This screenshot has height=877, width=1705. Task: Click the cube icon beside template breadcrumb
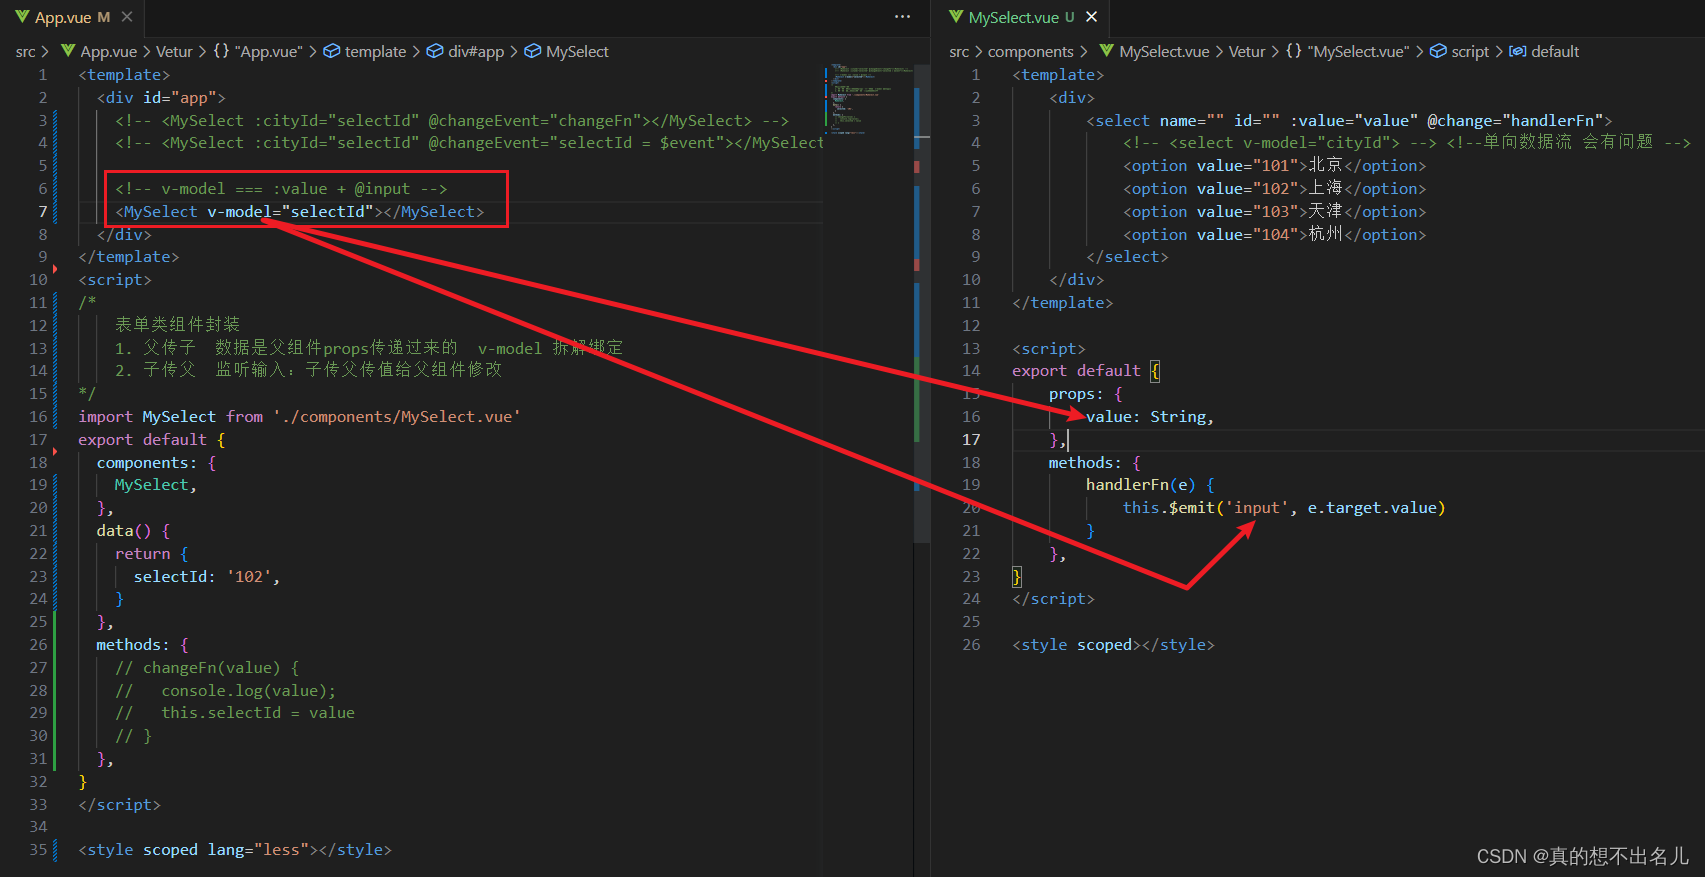[x=332, y=51]
